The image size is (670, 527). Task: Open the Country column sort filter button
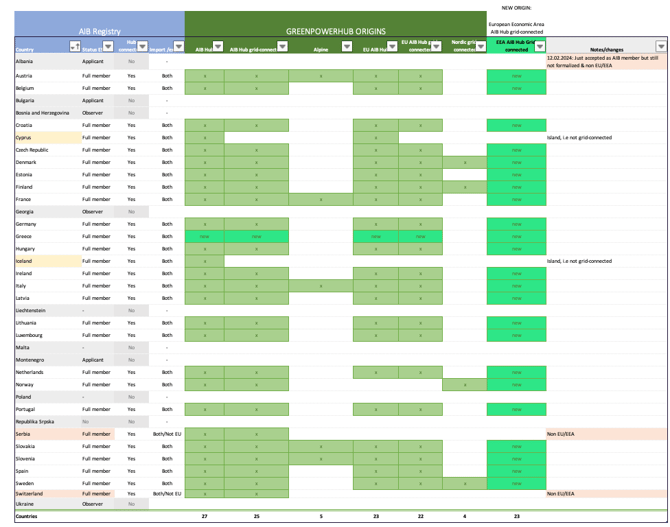pyautogui.click(x=75, y=46)
